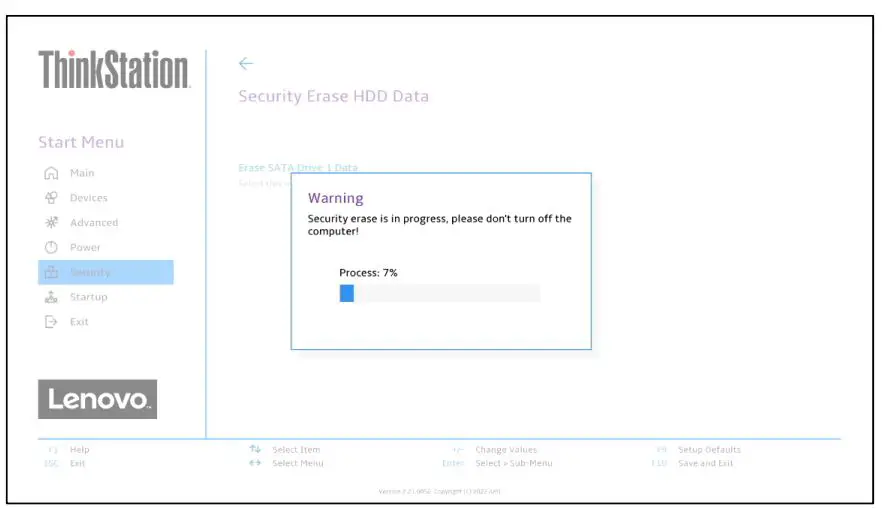Image resolution: width=894 pixels, height=519 pixels.
Task: Click the erase progress bar at 7%
Action: [x=440, y=293]
